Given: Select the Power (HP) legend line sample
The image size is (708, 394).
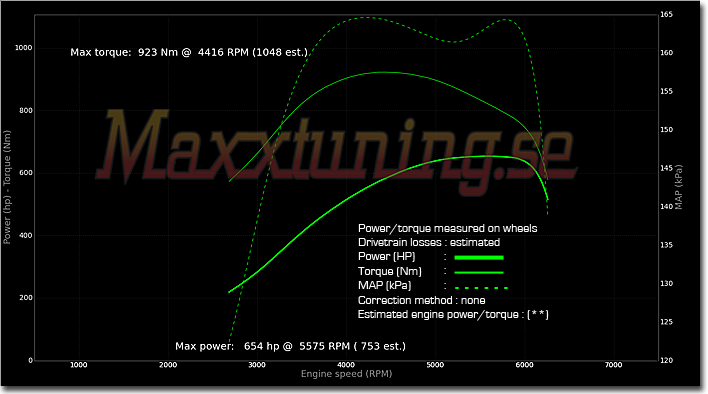Looking at the screenshot, I should coord(479,258).
